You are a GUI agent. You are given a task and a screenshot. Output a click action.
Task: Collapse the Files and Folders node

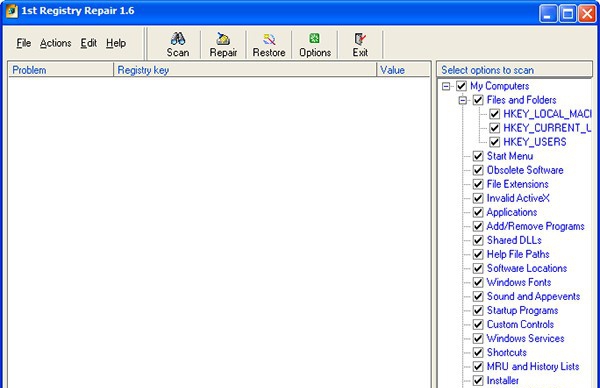463,100
